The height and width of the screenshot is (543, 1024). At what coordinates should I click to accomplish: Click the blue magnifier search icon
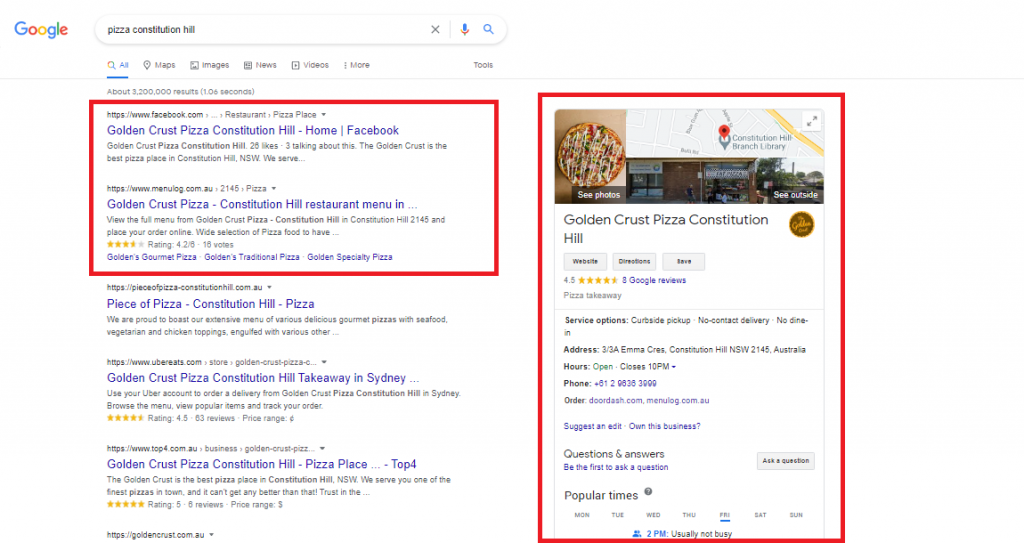click(489, 30)
